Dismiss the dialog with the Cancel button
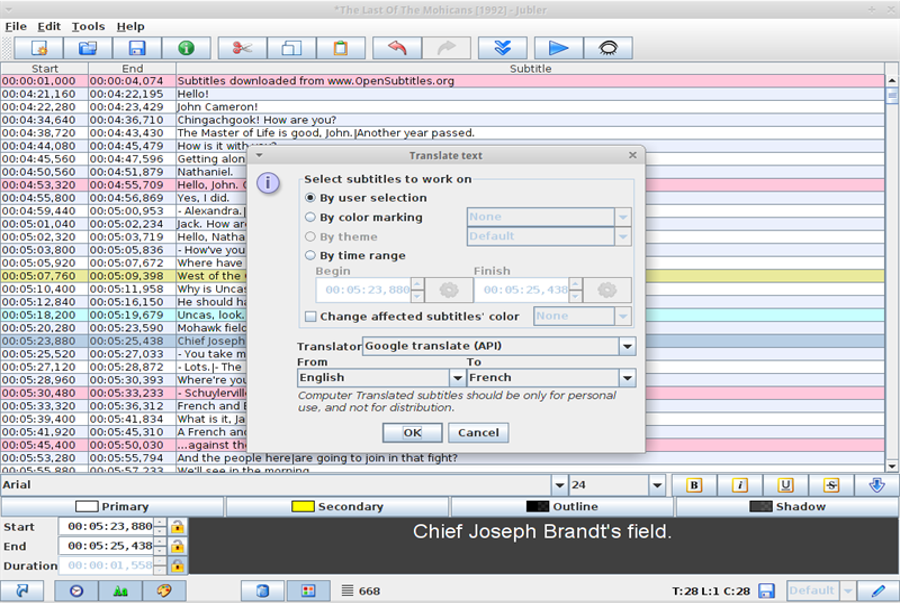 coord(478,433)
